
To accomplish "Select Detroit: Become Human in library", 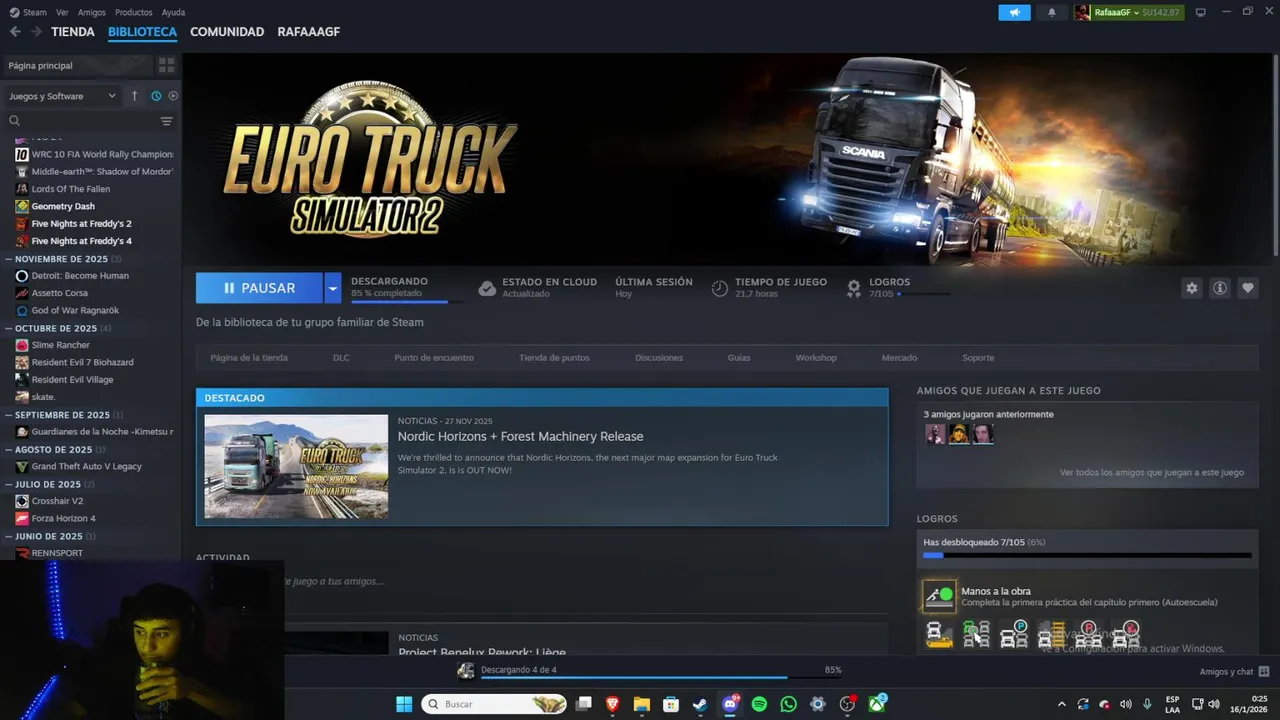I will point(80,276).
